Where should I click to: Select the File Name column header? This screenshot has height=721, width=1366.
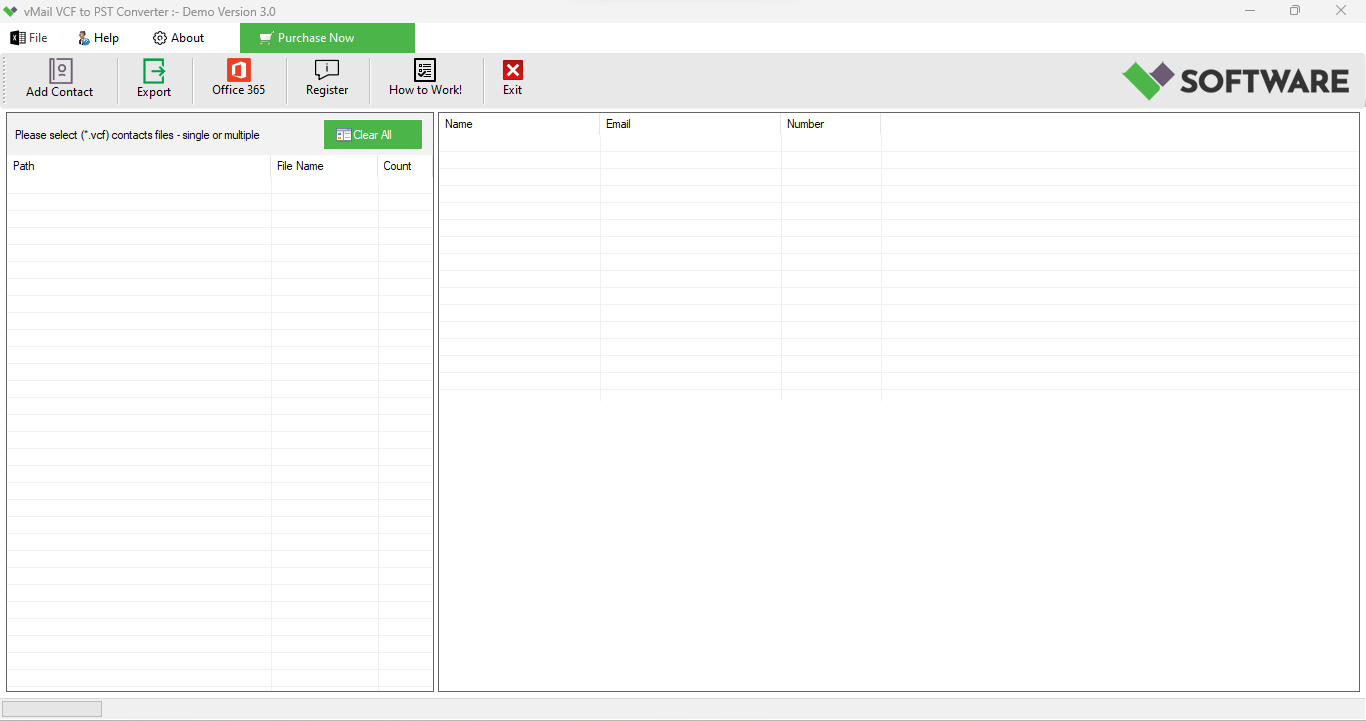pyautogui.click(x=324, y=166)
